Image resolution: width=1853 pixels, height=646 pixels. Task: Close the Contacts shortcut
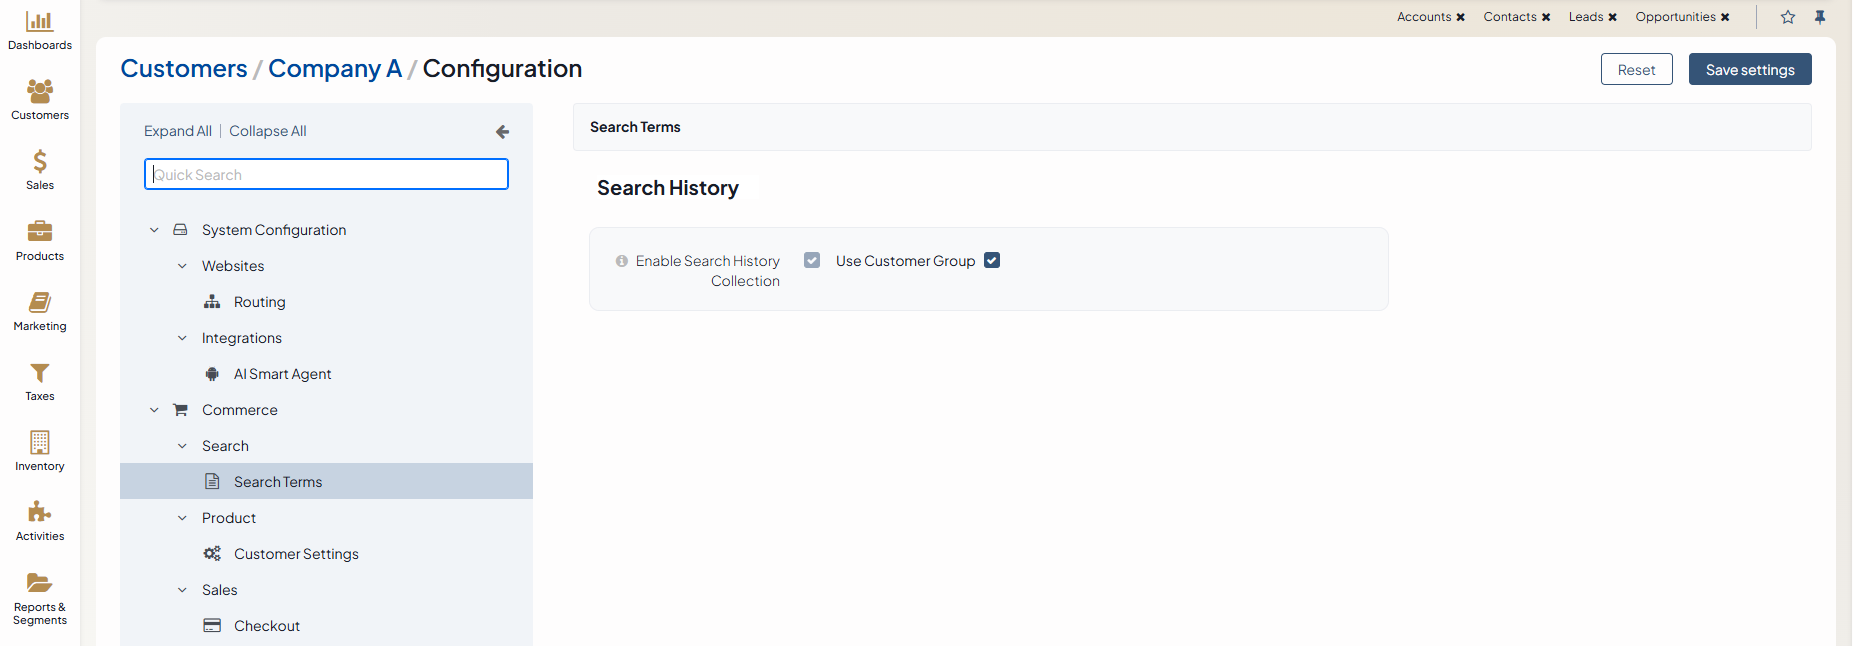tap(1546, 17)
